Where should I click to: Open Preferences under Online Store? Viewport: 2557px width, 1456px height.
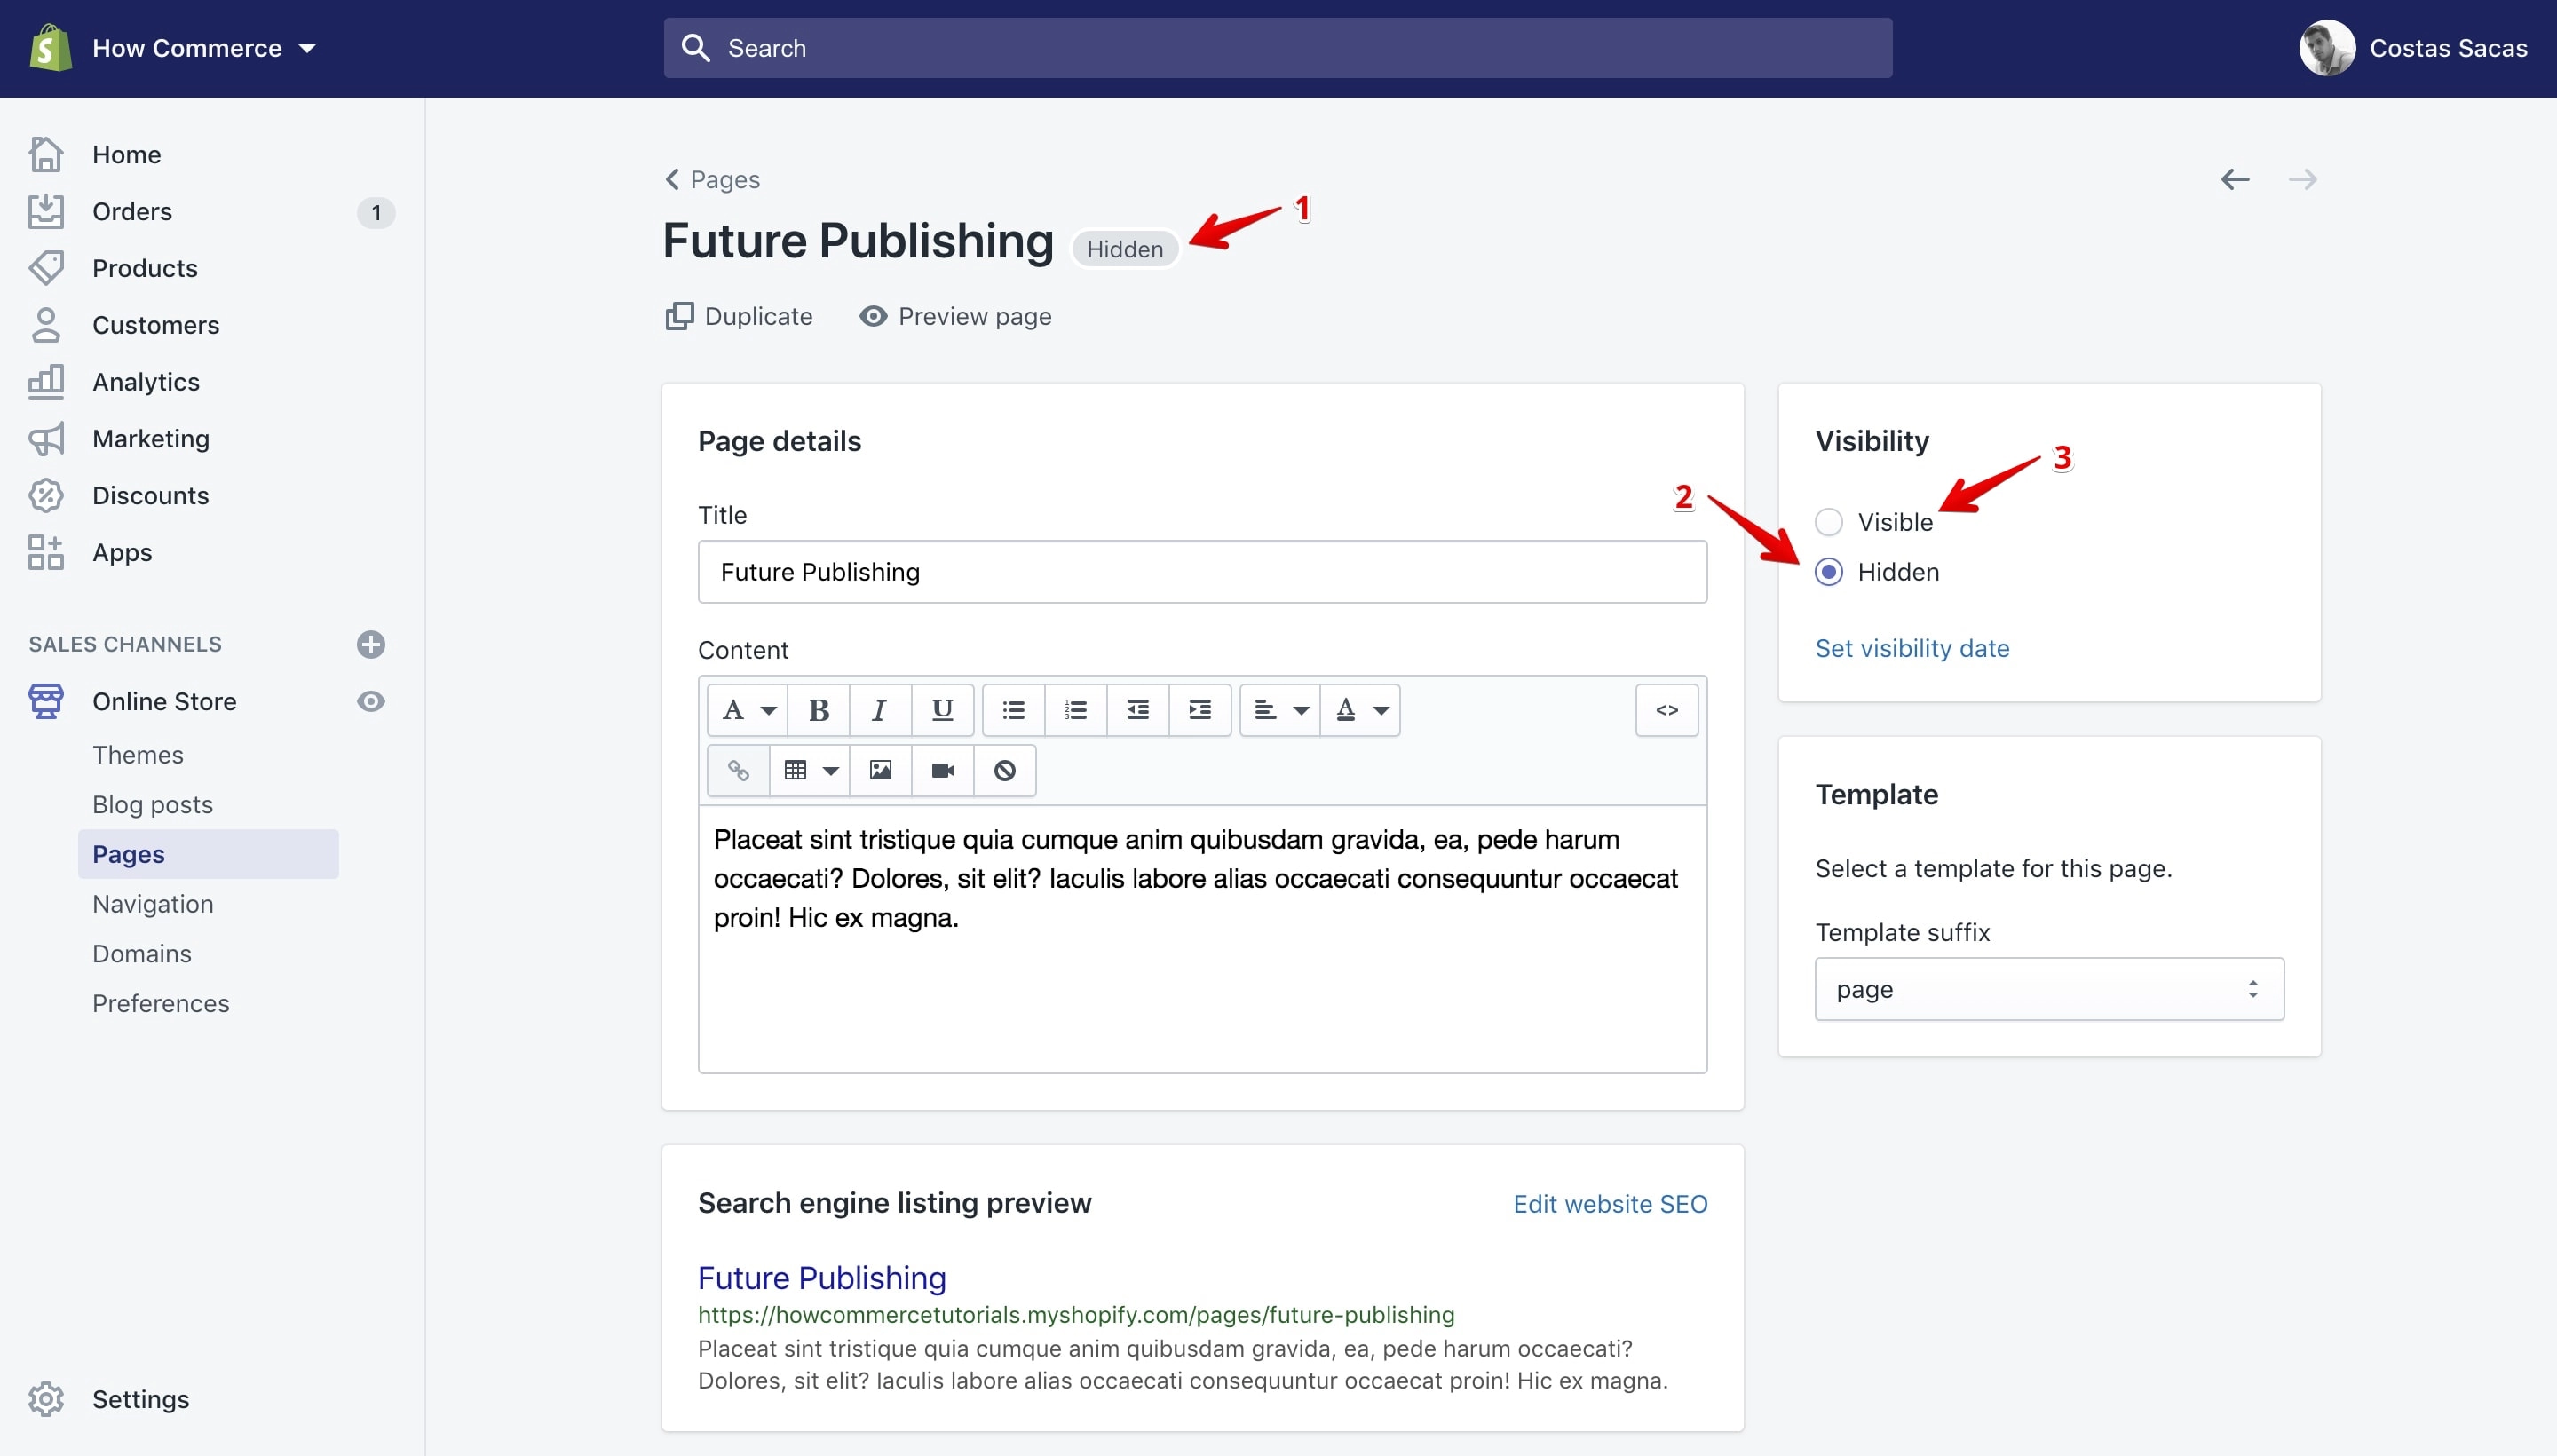[161, 1003]
